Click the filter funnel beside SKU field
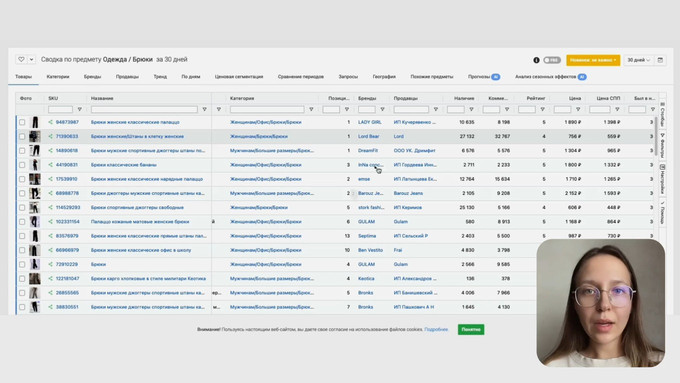Screen dimensions: 680x383 tap(79, 110)
